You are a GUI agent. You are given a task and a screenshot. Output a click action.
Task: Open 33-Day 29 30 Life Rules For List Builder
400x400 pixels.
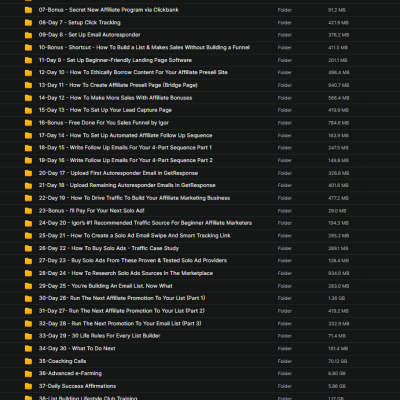pyautogui.click(x=100, y=336)
